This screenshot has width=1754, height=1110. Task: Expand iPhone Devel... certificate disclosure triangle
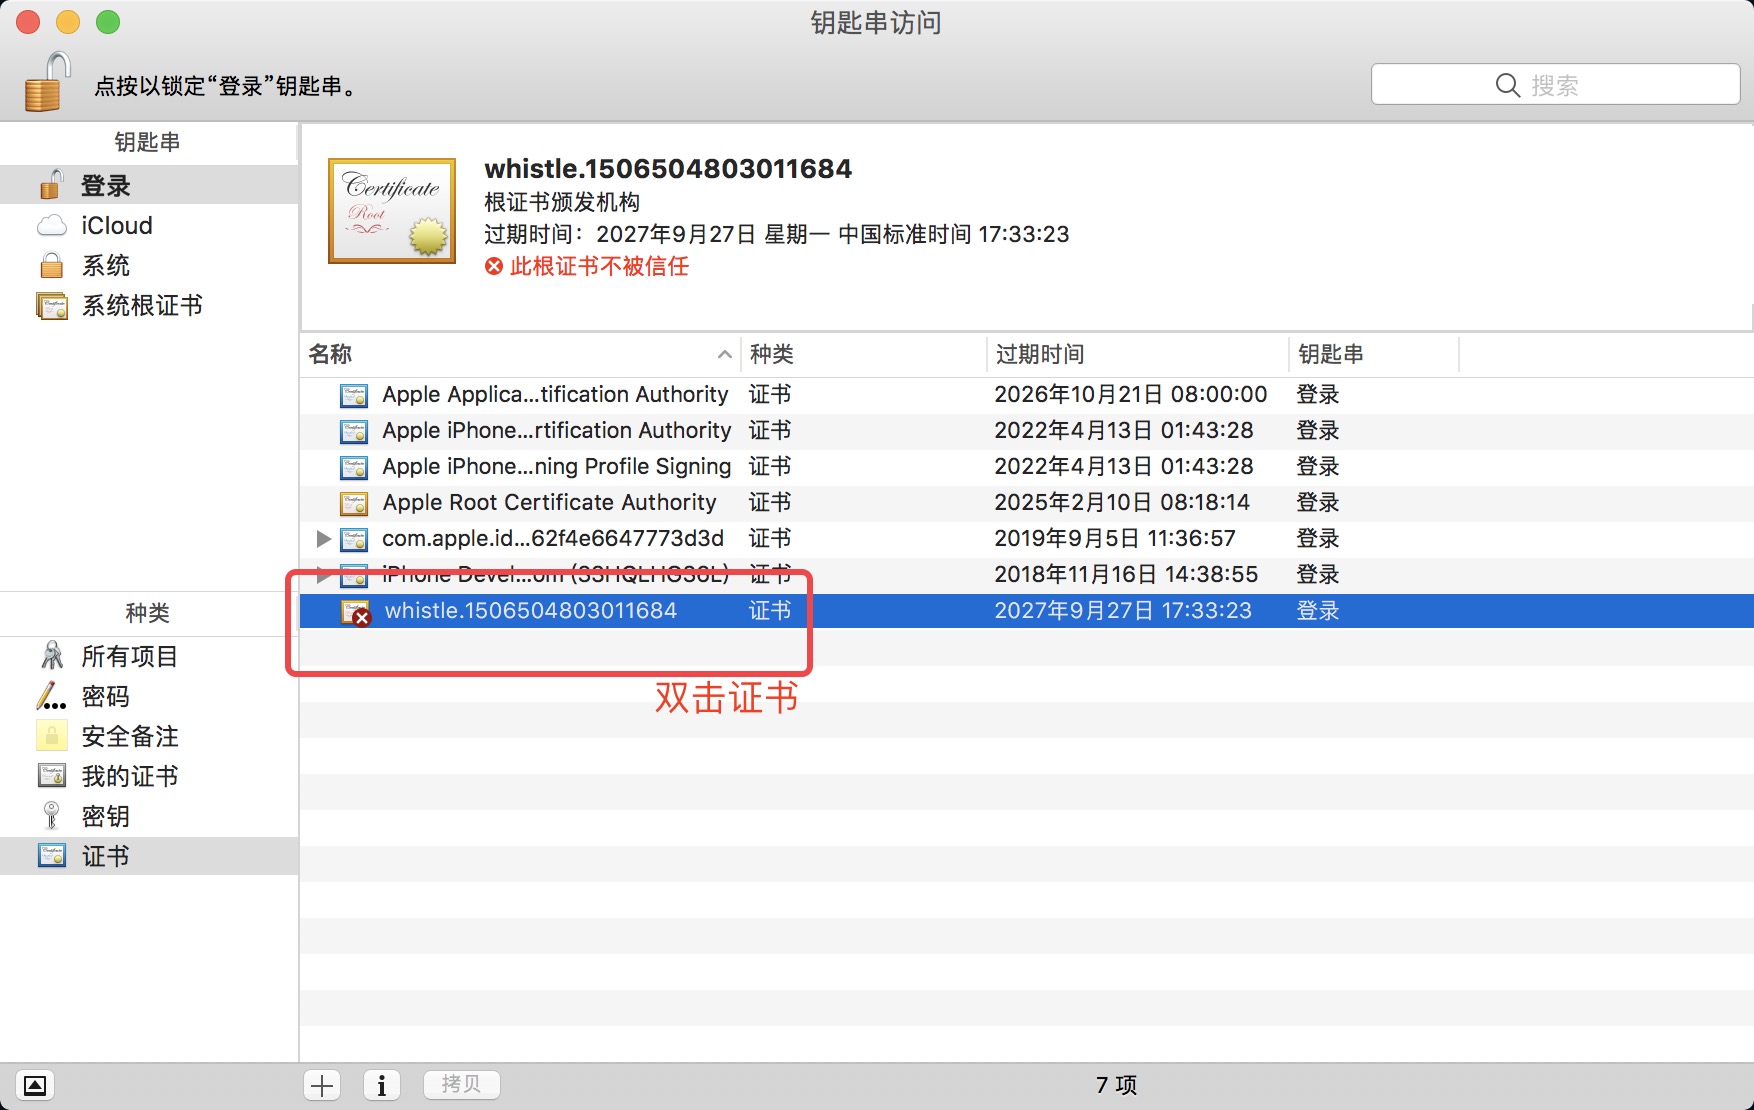323,574
